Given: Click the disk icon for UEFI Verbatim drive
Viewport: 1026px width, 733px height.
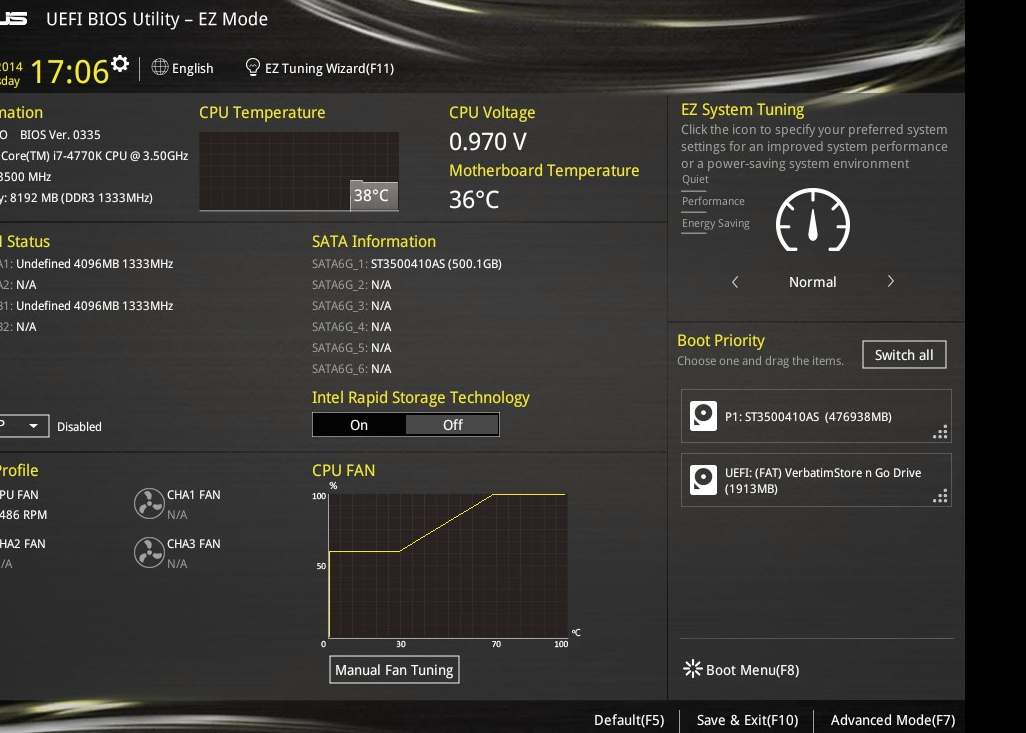Looking at the screenshot, I should (x=703, y=480).
